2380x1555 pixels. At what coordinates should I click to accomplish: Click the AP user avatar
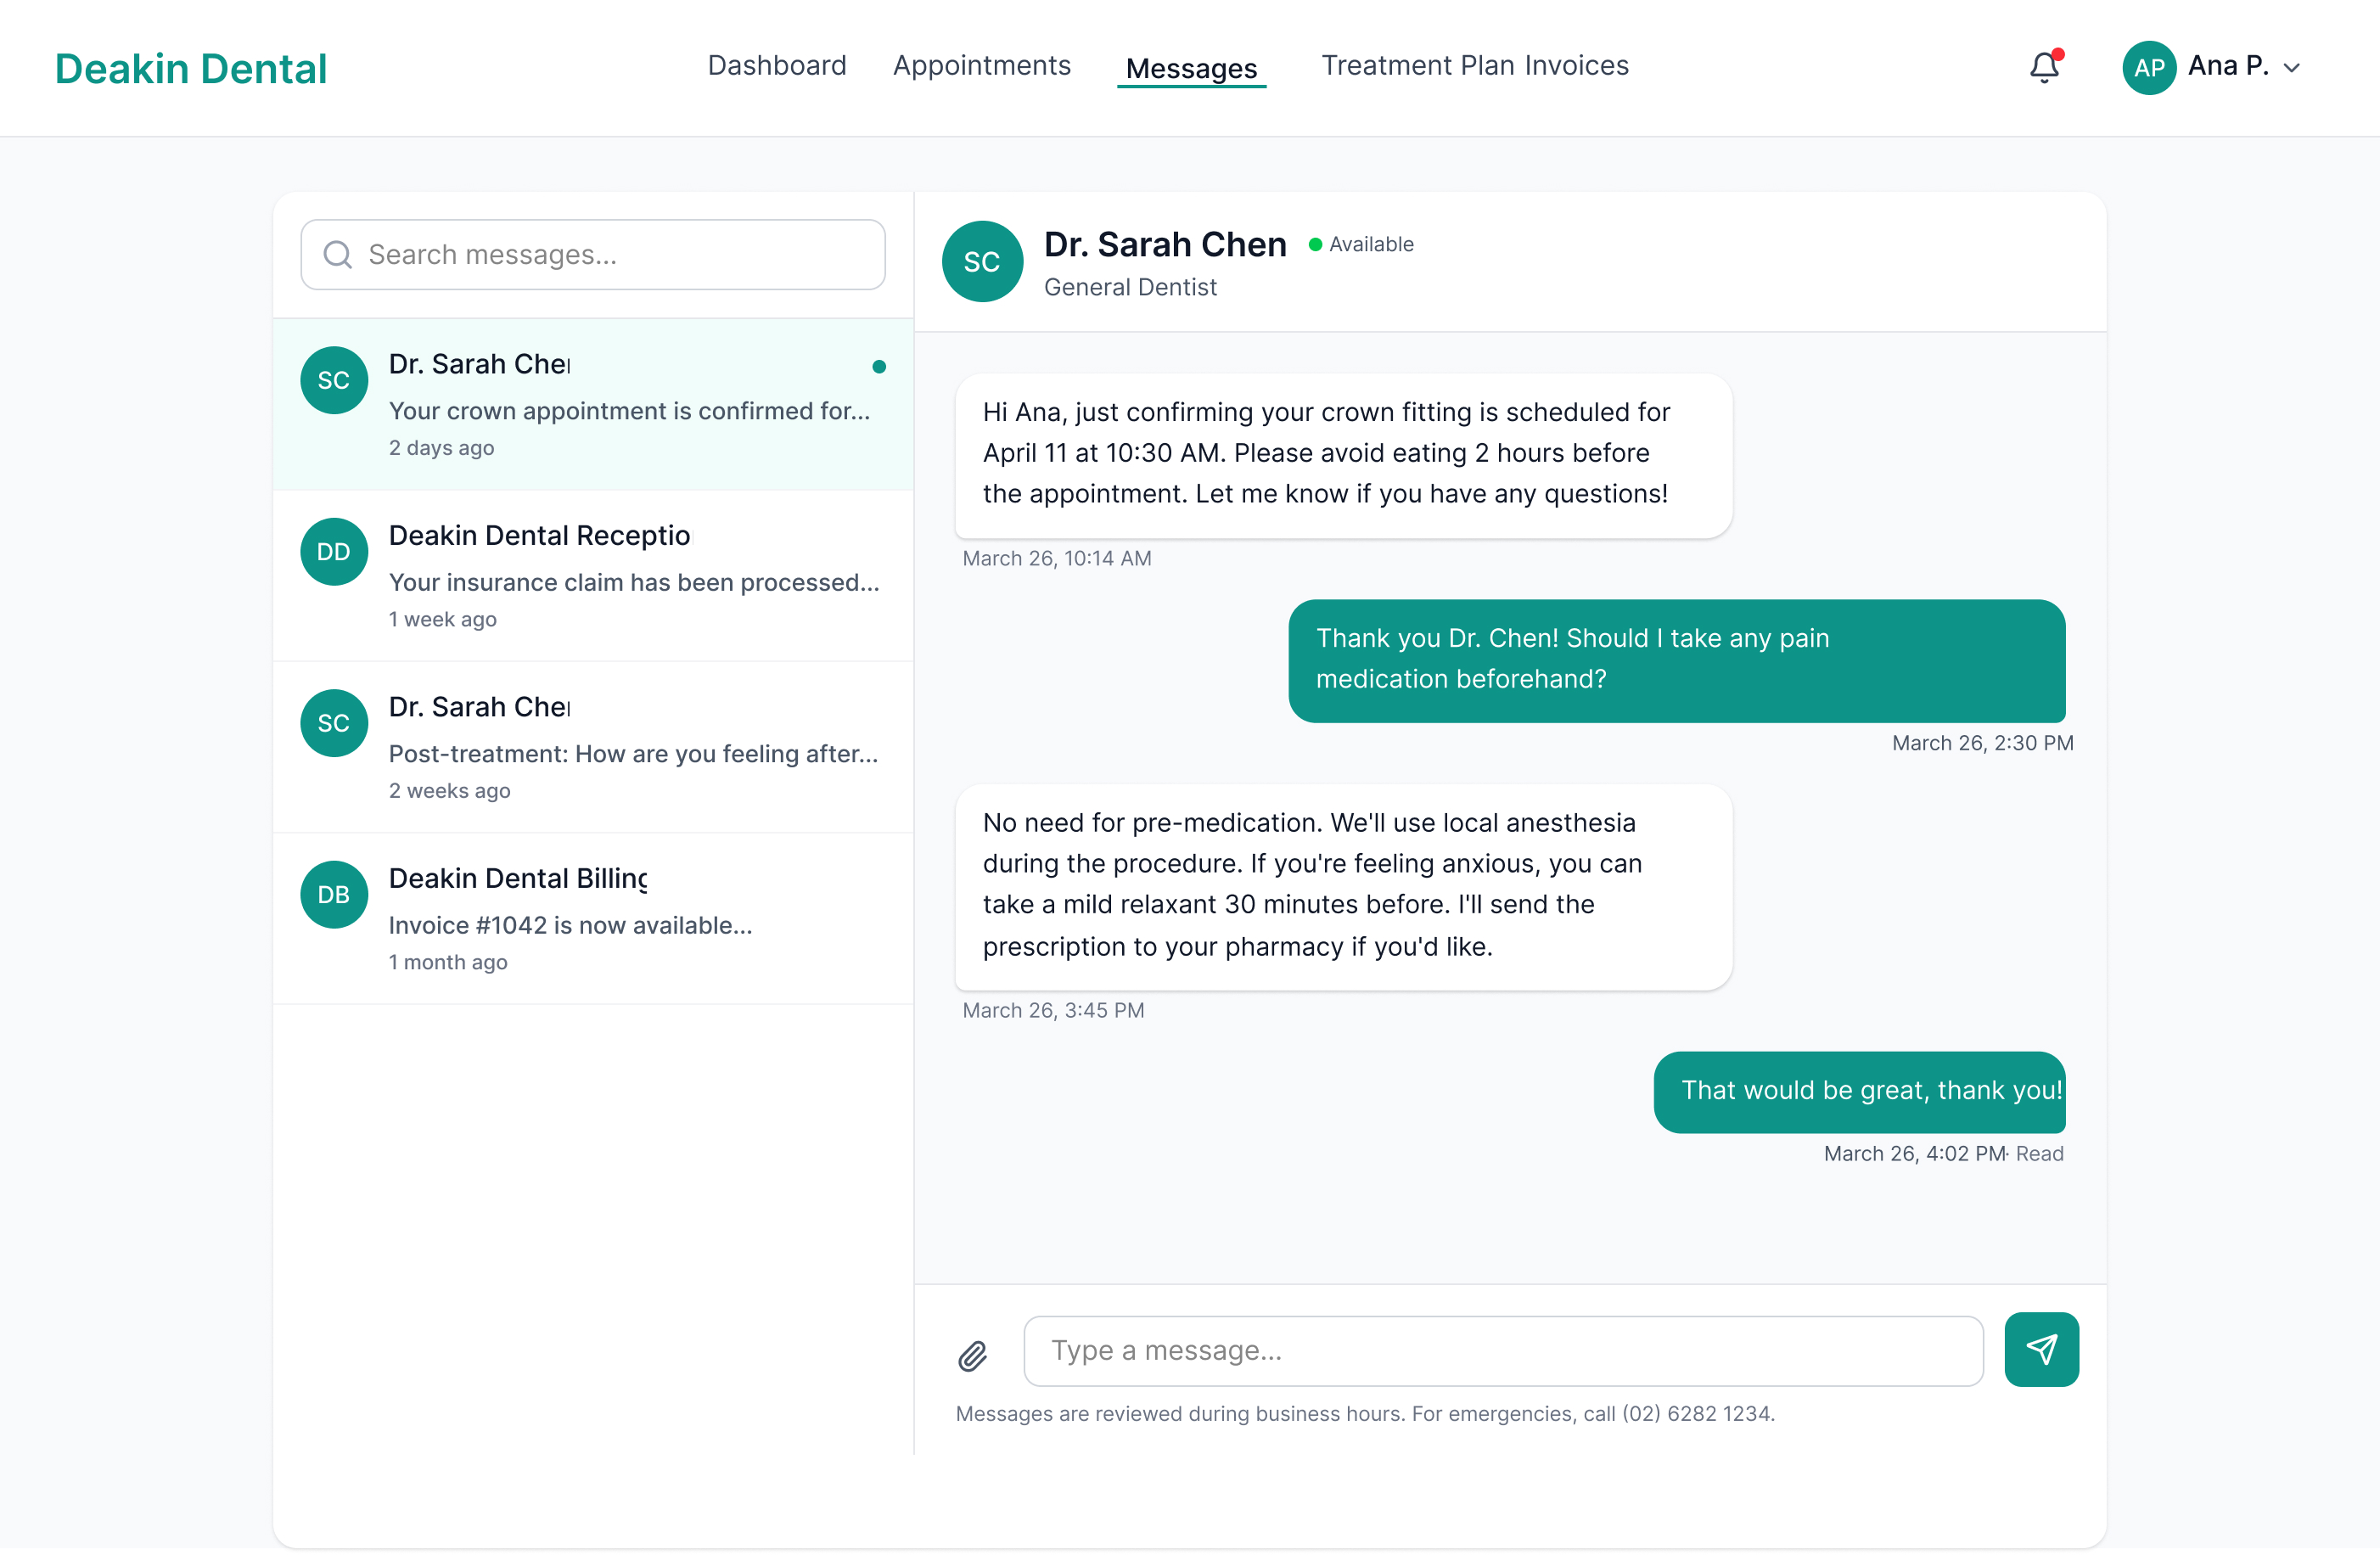[x=2149, y=67]
